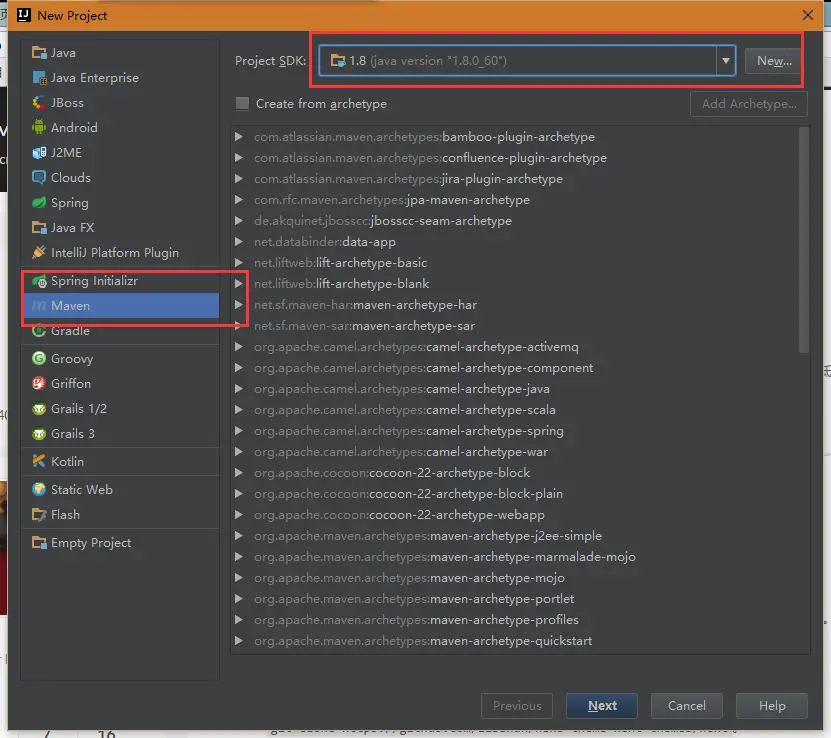Select the Android robot icon
Image resolution: width=831 pixels, height=738 pixels.
pos(39,128)
